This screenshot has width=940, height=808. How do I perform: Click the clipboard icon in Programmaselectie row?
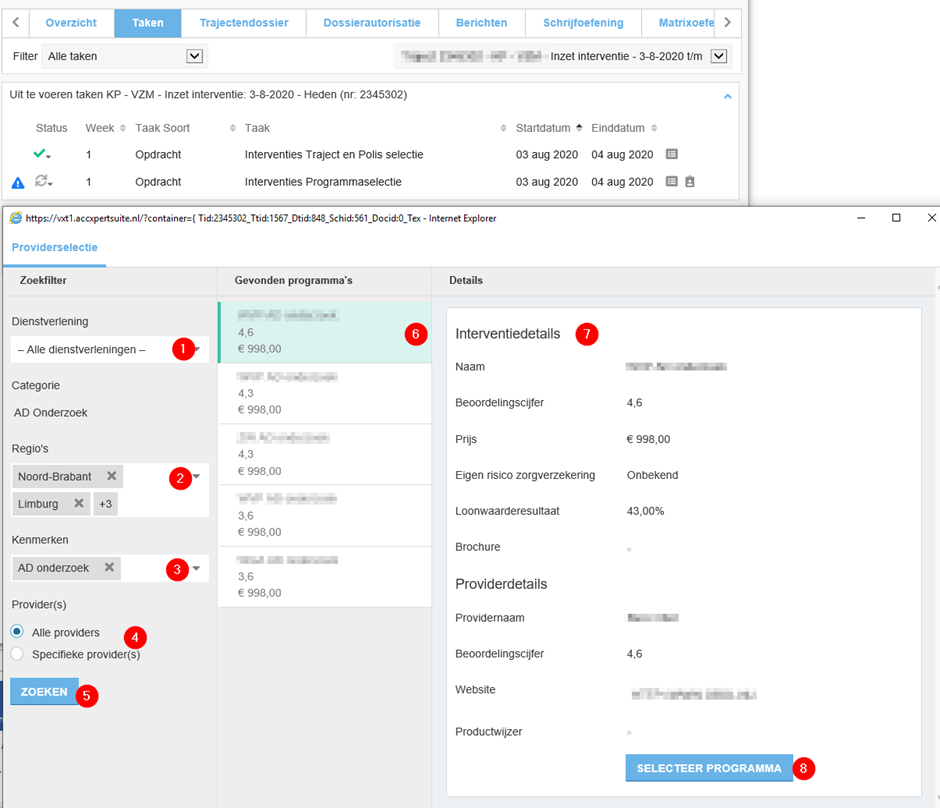tap(690, 182)
